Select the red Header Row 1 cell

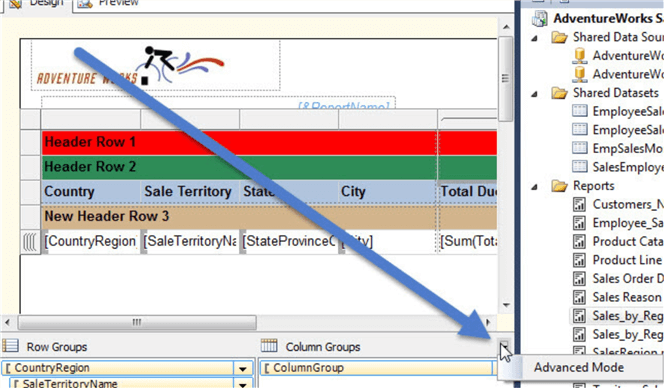(x=239, y=142)
